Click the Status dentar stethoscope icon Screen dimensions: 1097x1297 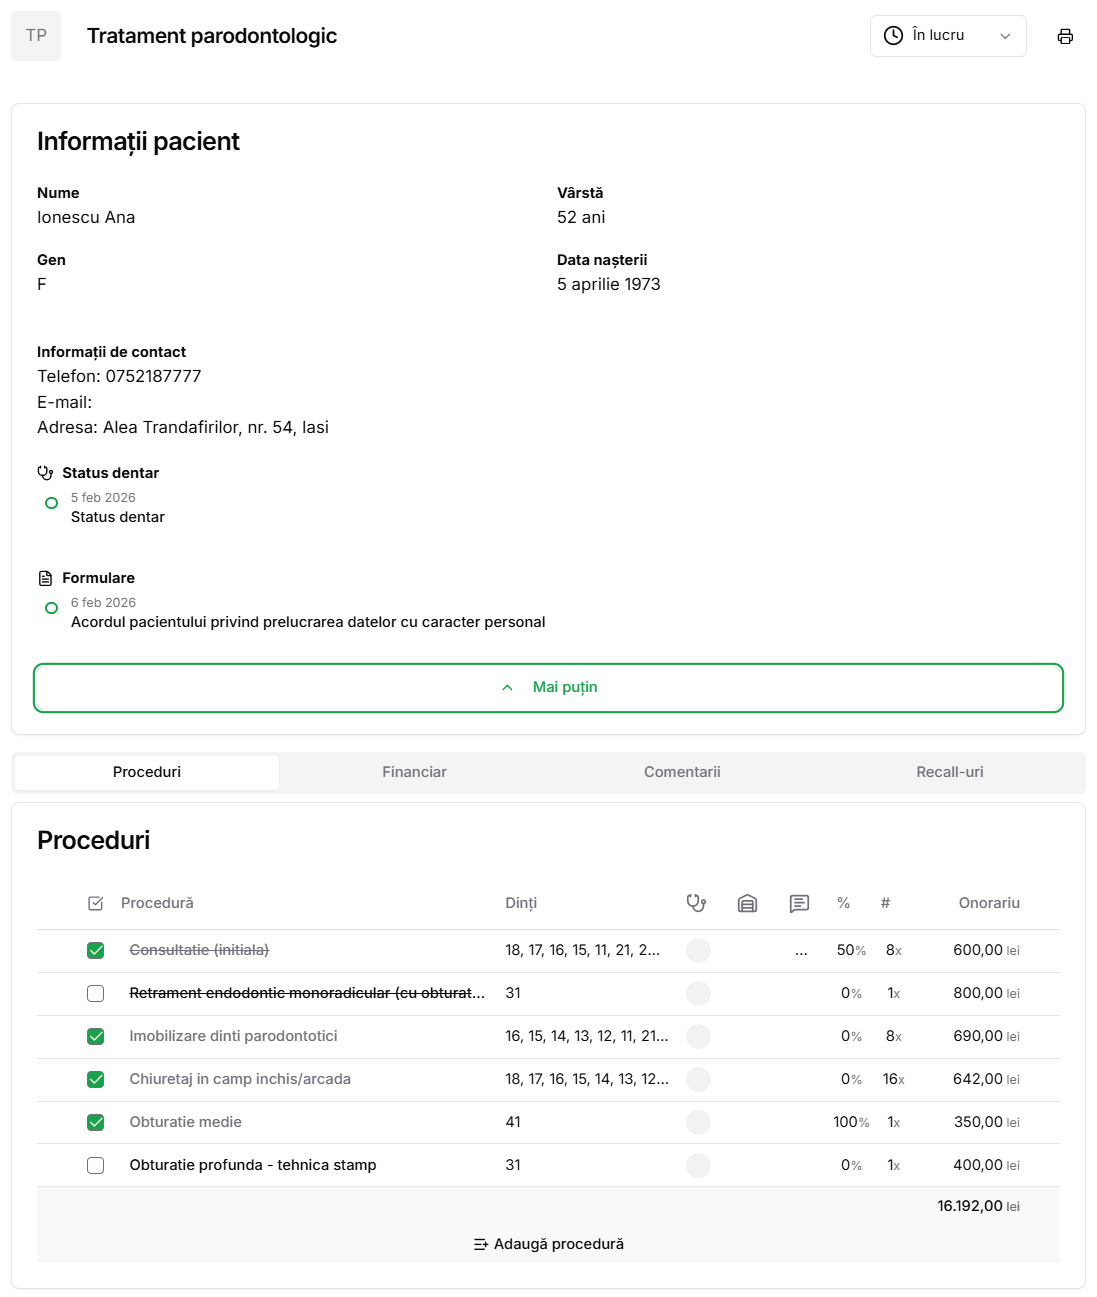45,473
